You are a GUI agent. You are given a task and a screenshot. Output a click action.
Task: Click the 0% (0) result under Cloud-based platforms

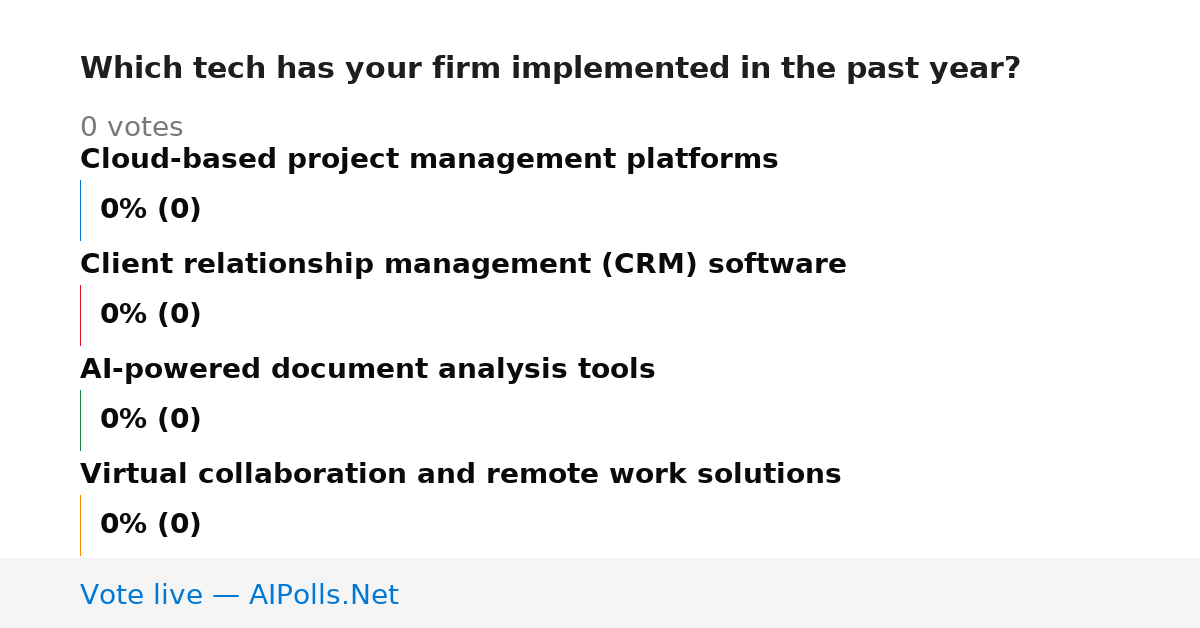pyautogui.click(x=150, y=210)
